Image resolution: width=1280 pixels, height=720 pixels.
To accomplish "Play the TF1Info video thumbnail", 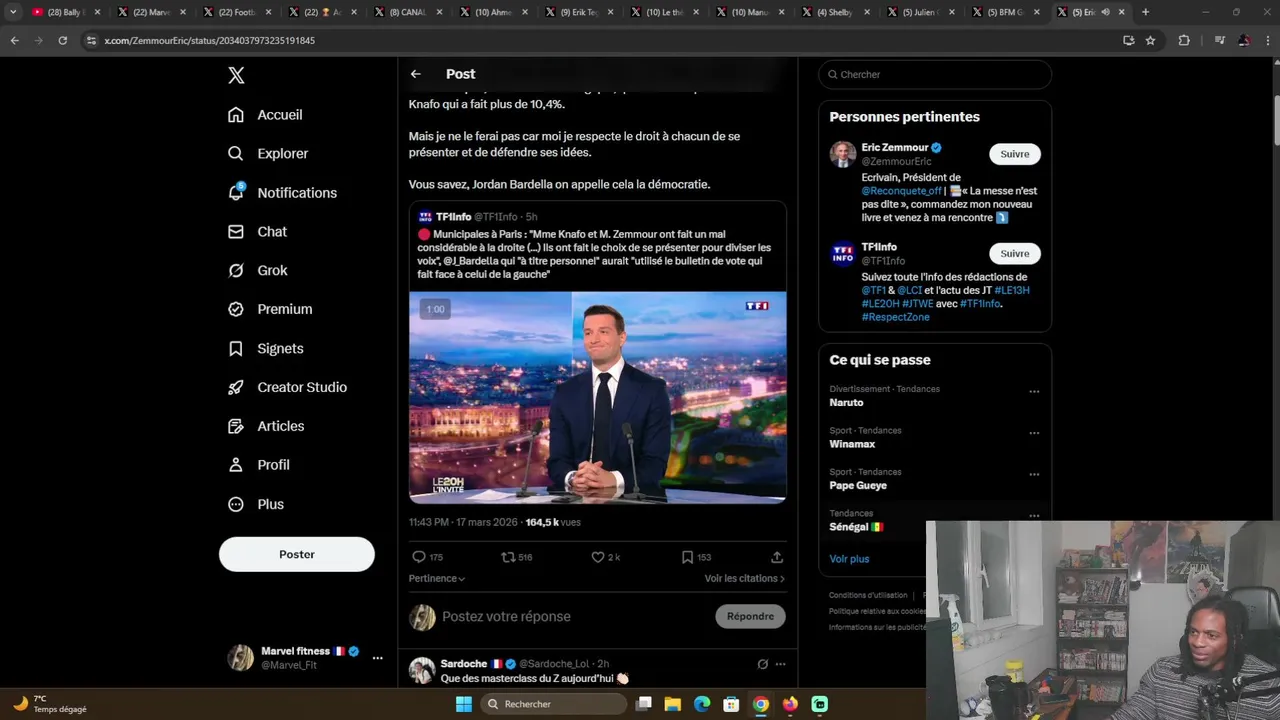I will click(x=598, y=397).
